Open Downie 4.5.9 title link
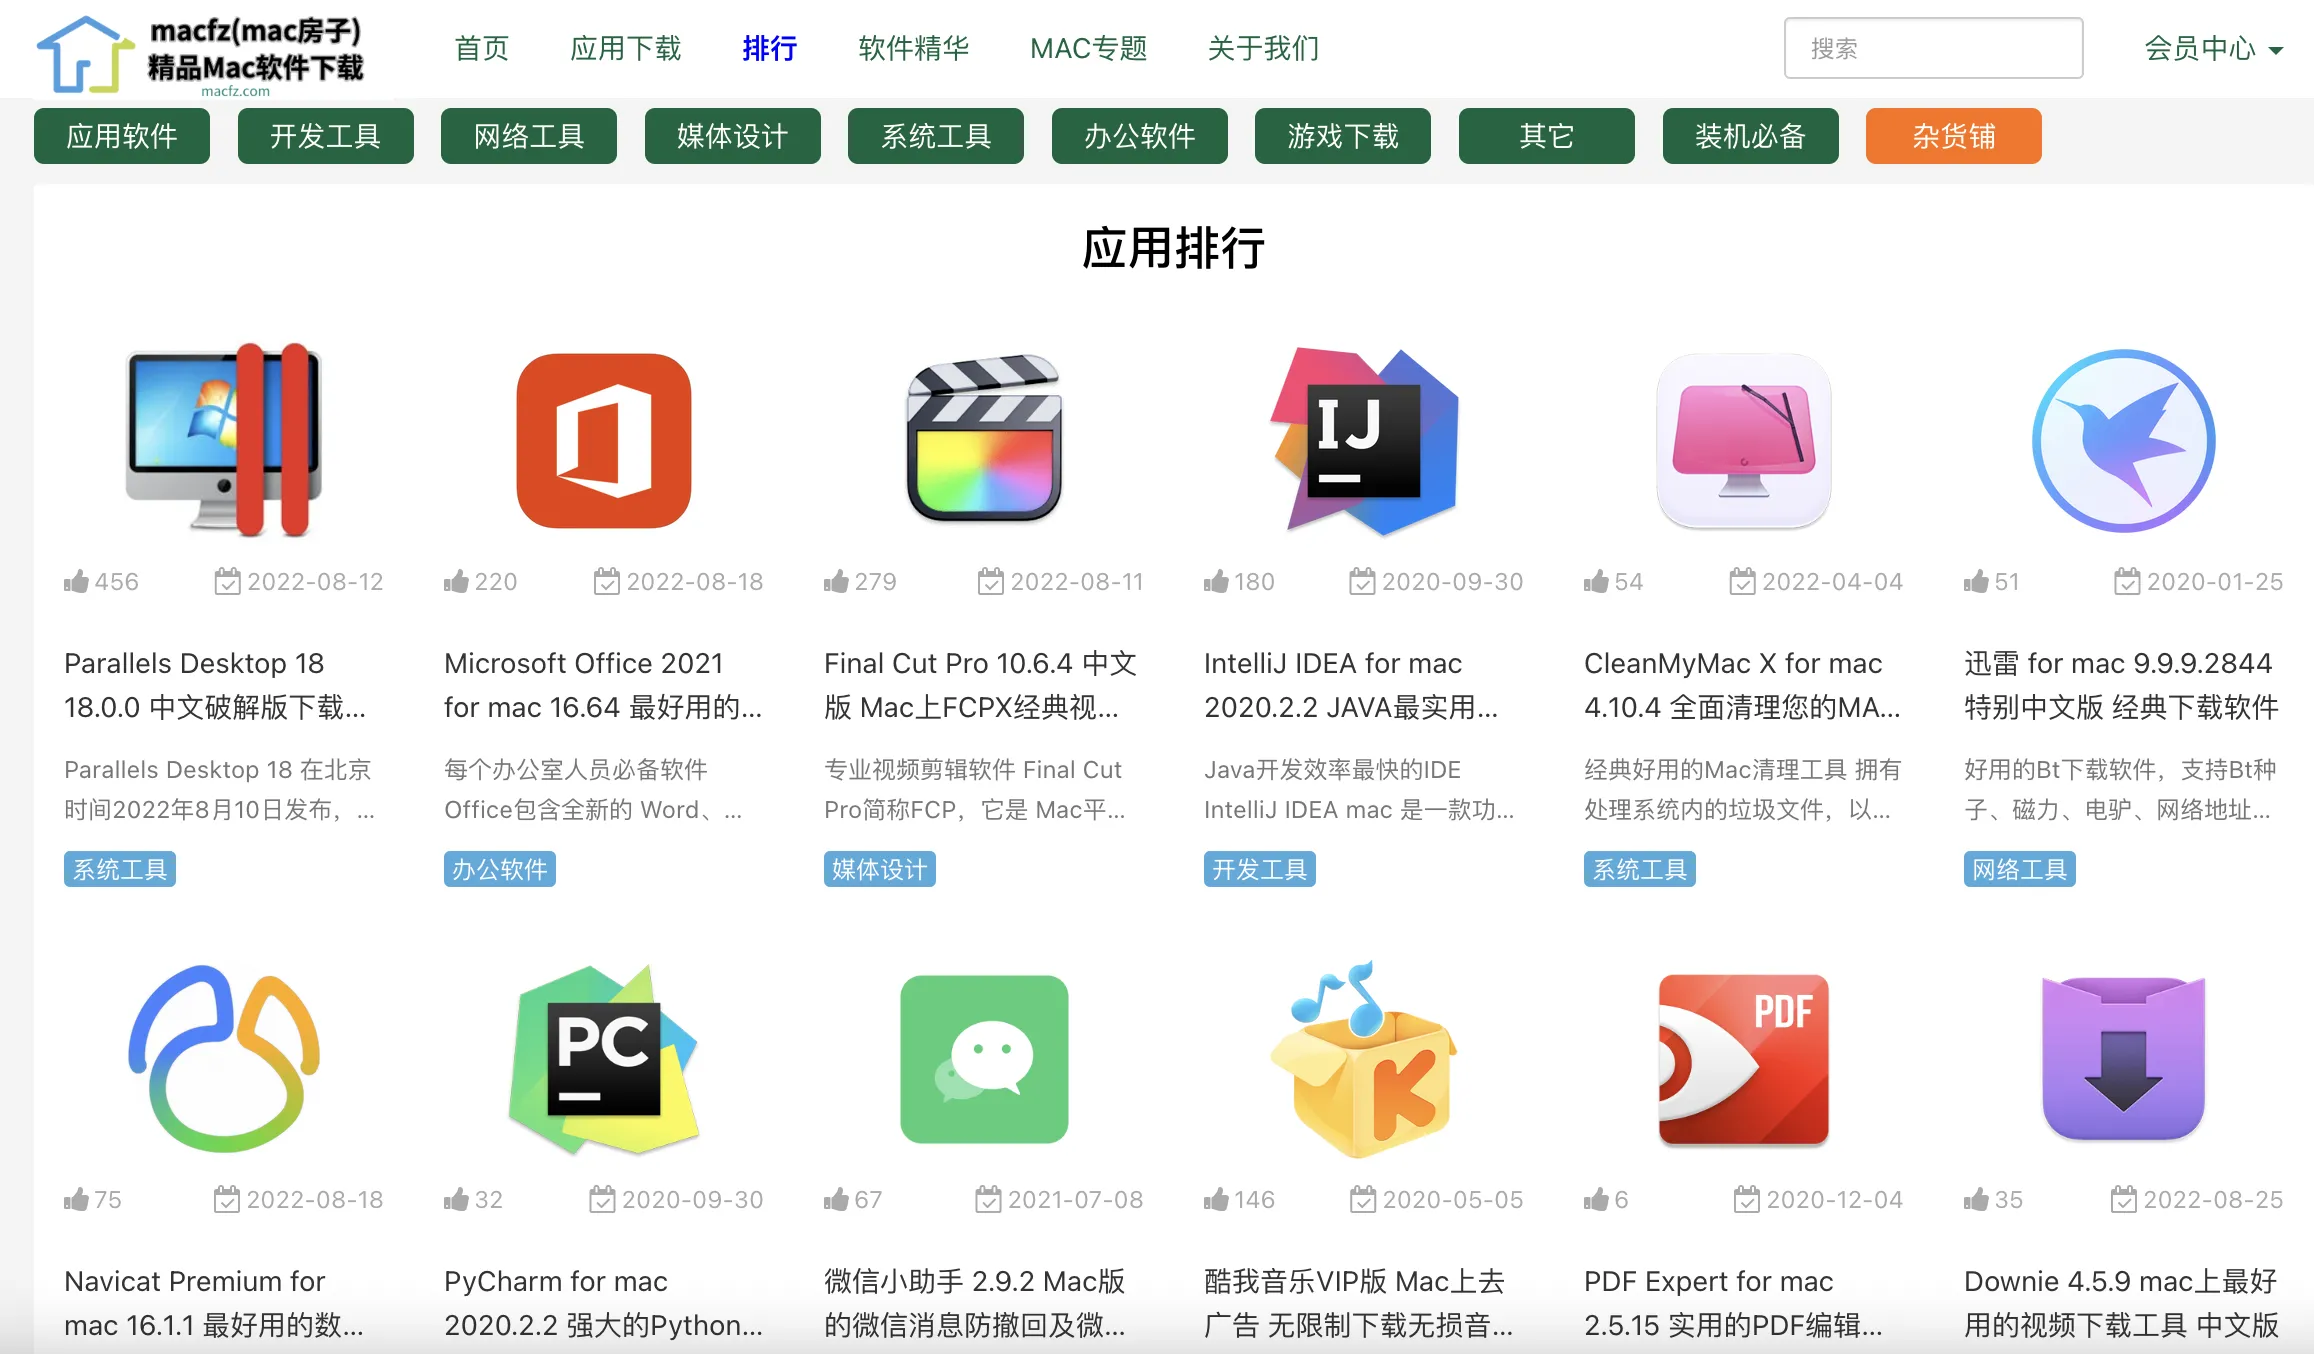Screen dimensions: 2314x1354 pos(2121,1303)
